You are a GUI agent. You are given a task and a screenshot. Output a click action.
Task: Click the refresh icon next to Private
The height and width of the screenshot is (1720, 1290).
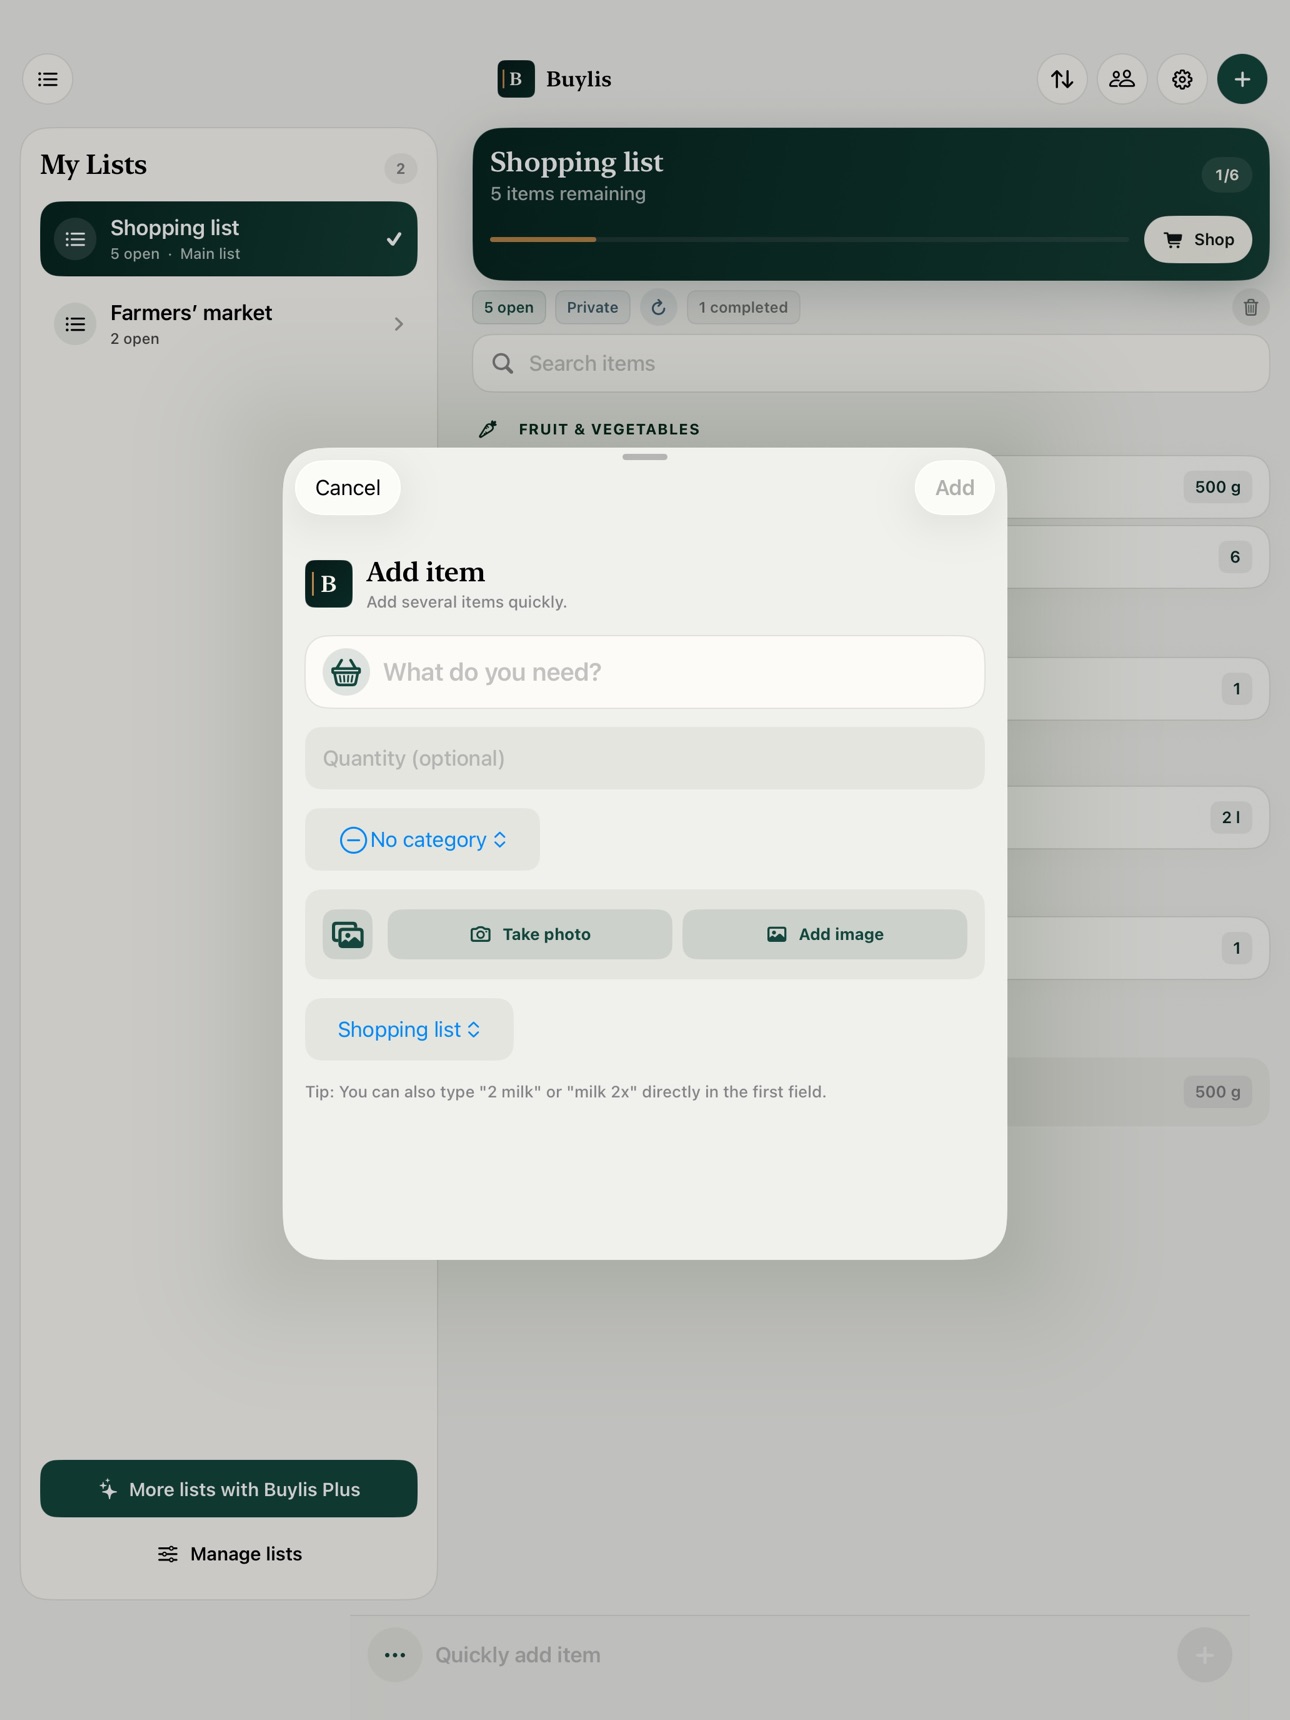(658, 307)
